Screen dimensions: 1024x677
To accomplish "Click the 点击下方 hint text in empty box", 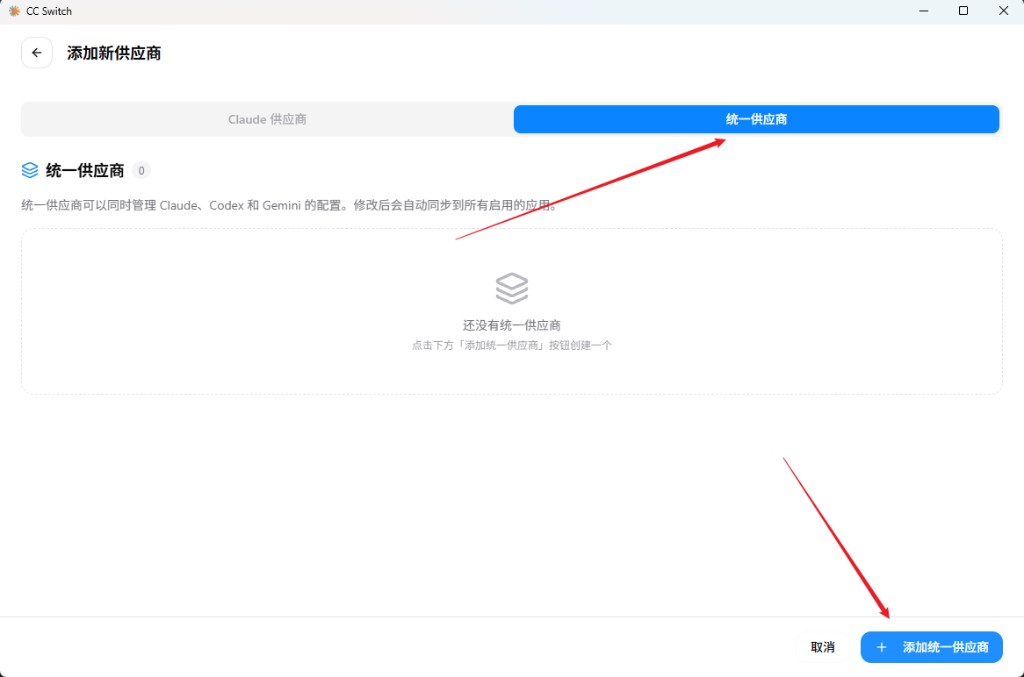I will click(511, 345).
